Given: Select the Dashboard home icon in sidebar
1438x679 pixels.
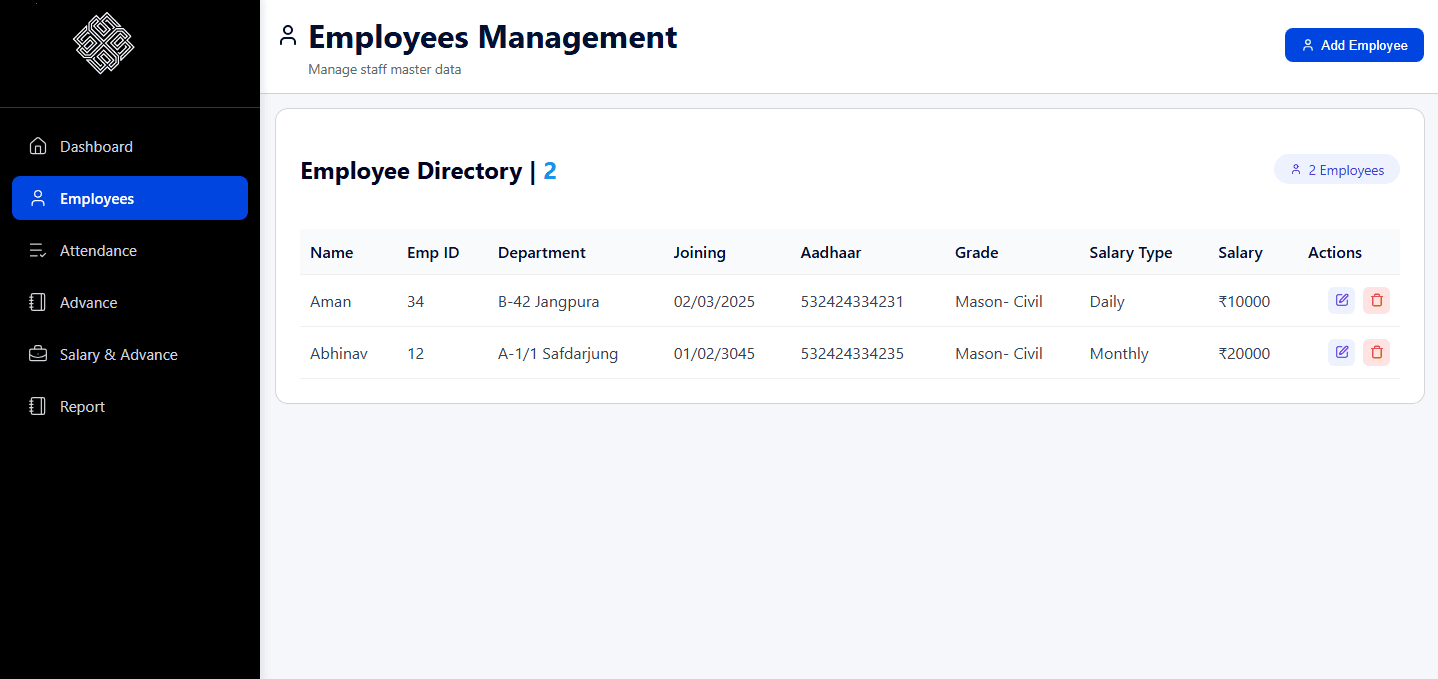Looking at the screenshot, I should point(37,146).
